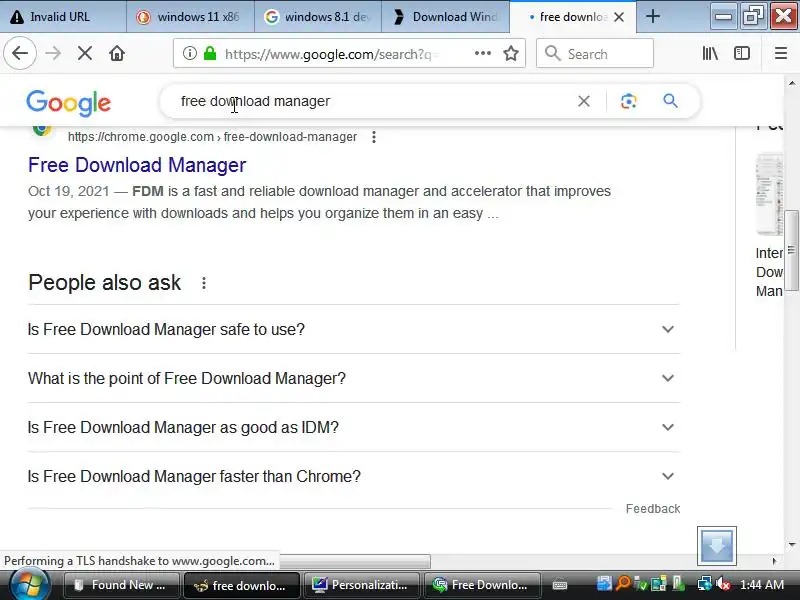Open the Found New taskbar window
800x600 pixels.
click(x=121, y=585)
